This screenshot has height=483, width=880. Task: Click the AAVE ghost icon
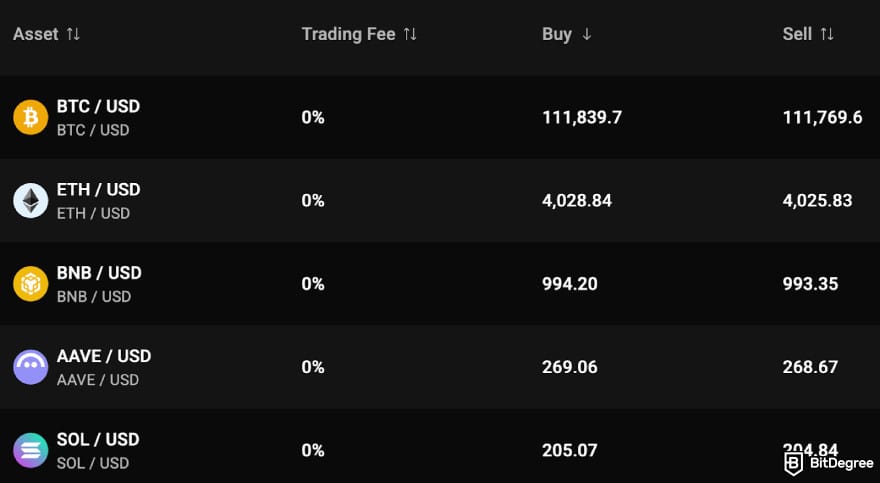tap(30, 367)
